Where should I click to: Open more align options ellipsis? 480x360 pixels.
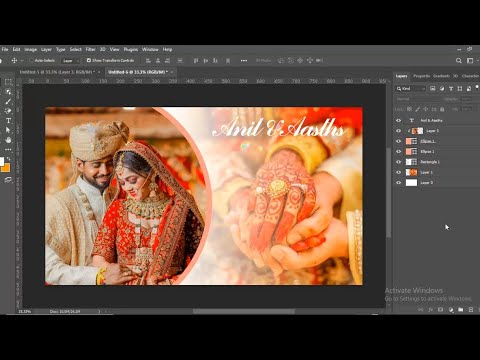(x=244, y=60)
